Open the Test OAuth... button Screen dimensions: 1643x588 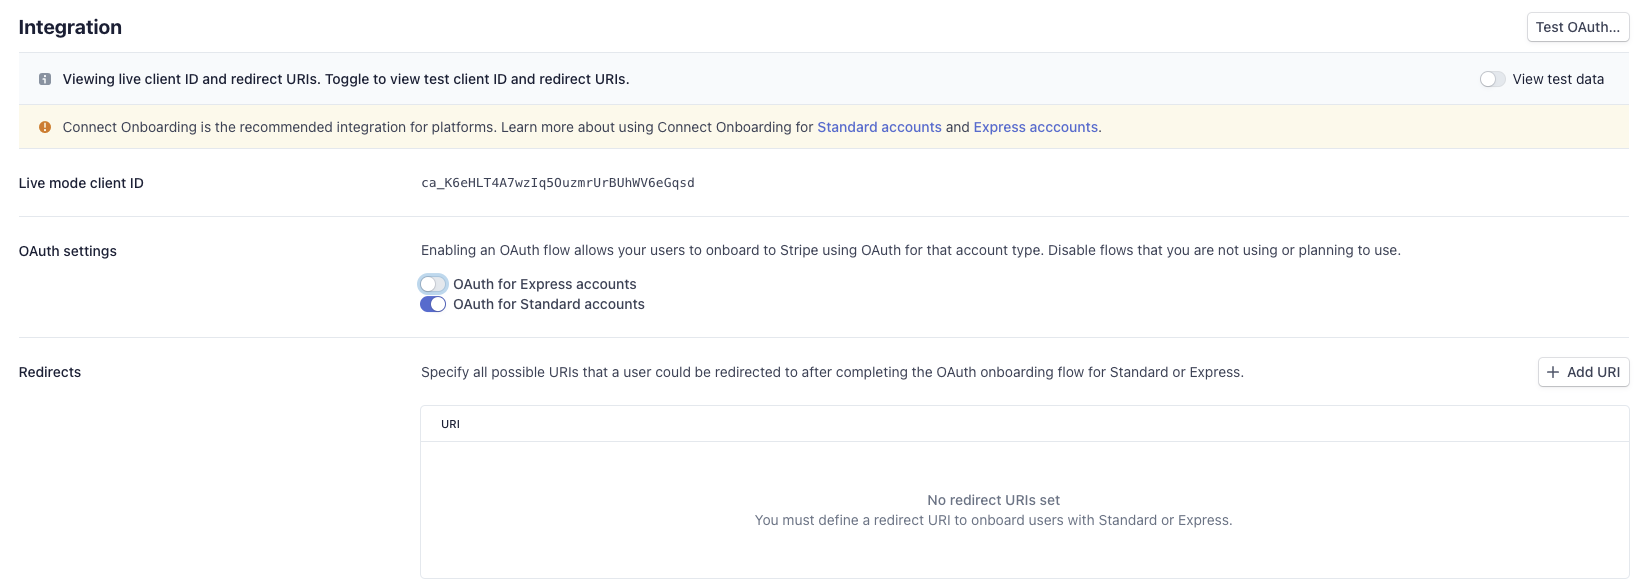pyautogui.click(x=1578, y=27)
